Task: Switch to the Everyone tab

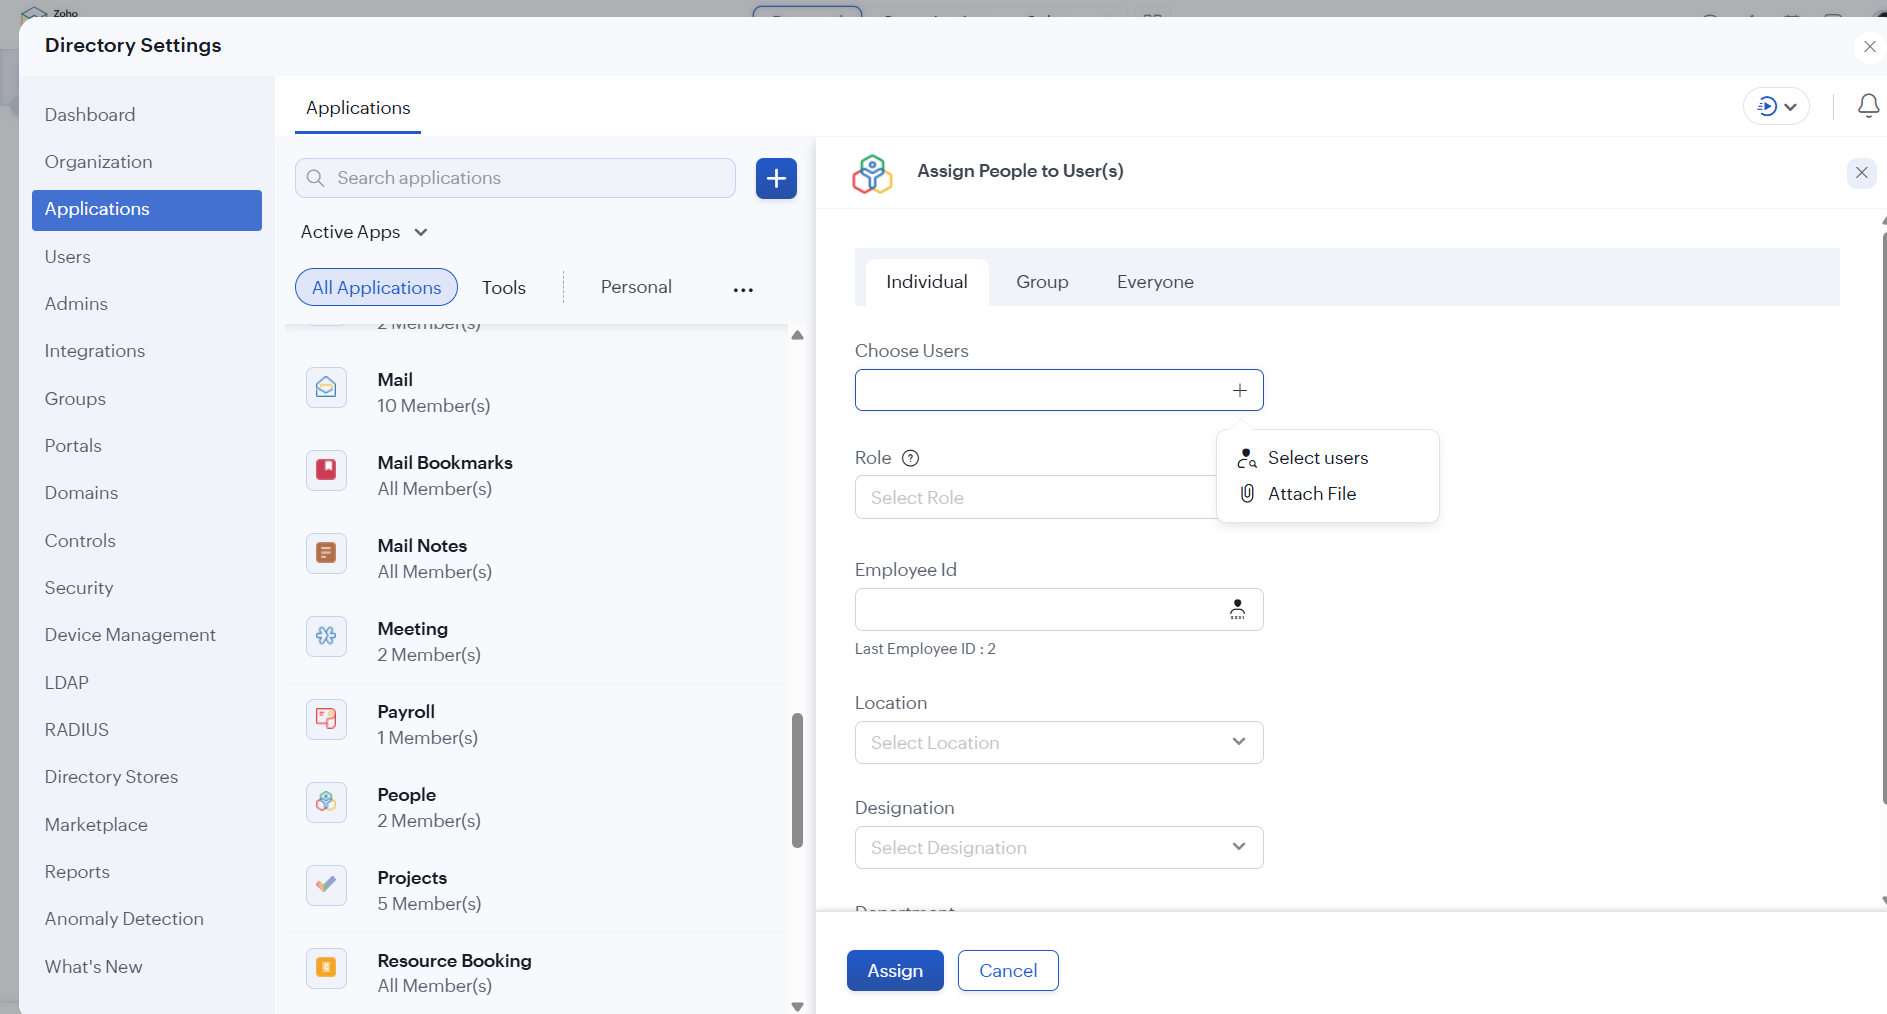Action: coord(1155,282)
